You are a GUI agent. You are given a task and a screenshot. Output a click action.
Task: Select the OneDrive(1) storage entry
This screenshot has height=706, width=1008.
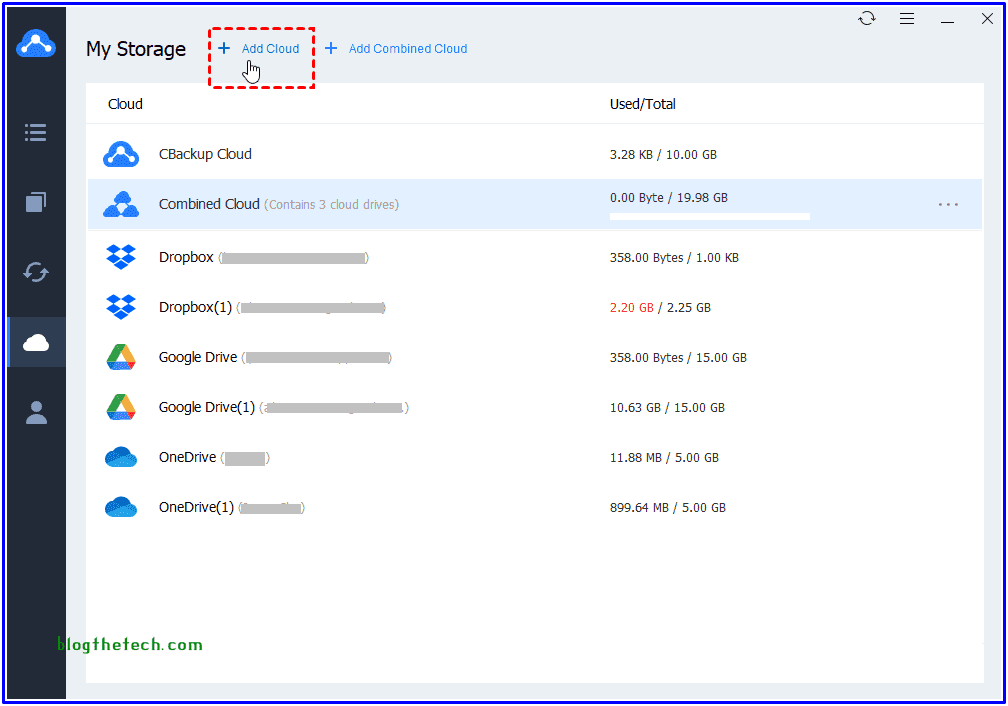tap(196, 508)
